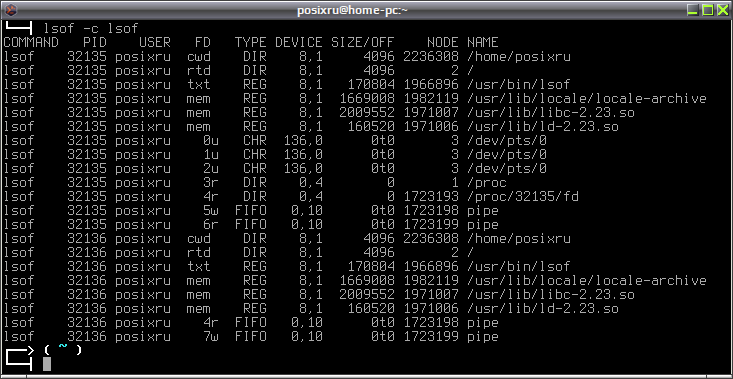Click size 160520 in the PID 32135 row
The image size is (733, 379).
(371, 127)
